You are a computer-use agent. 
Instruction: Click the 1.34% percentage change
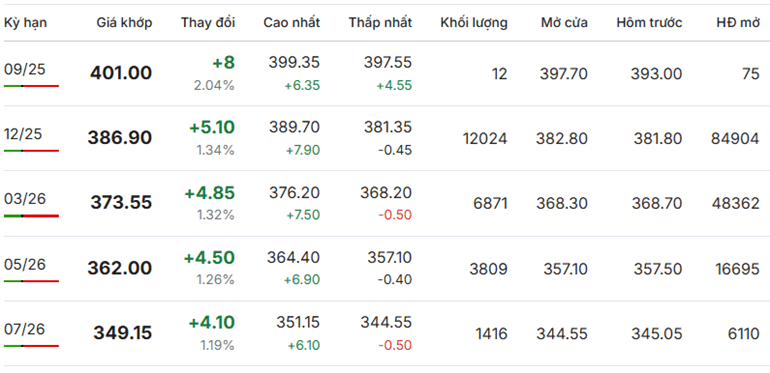click(216, 150)
